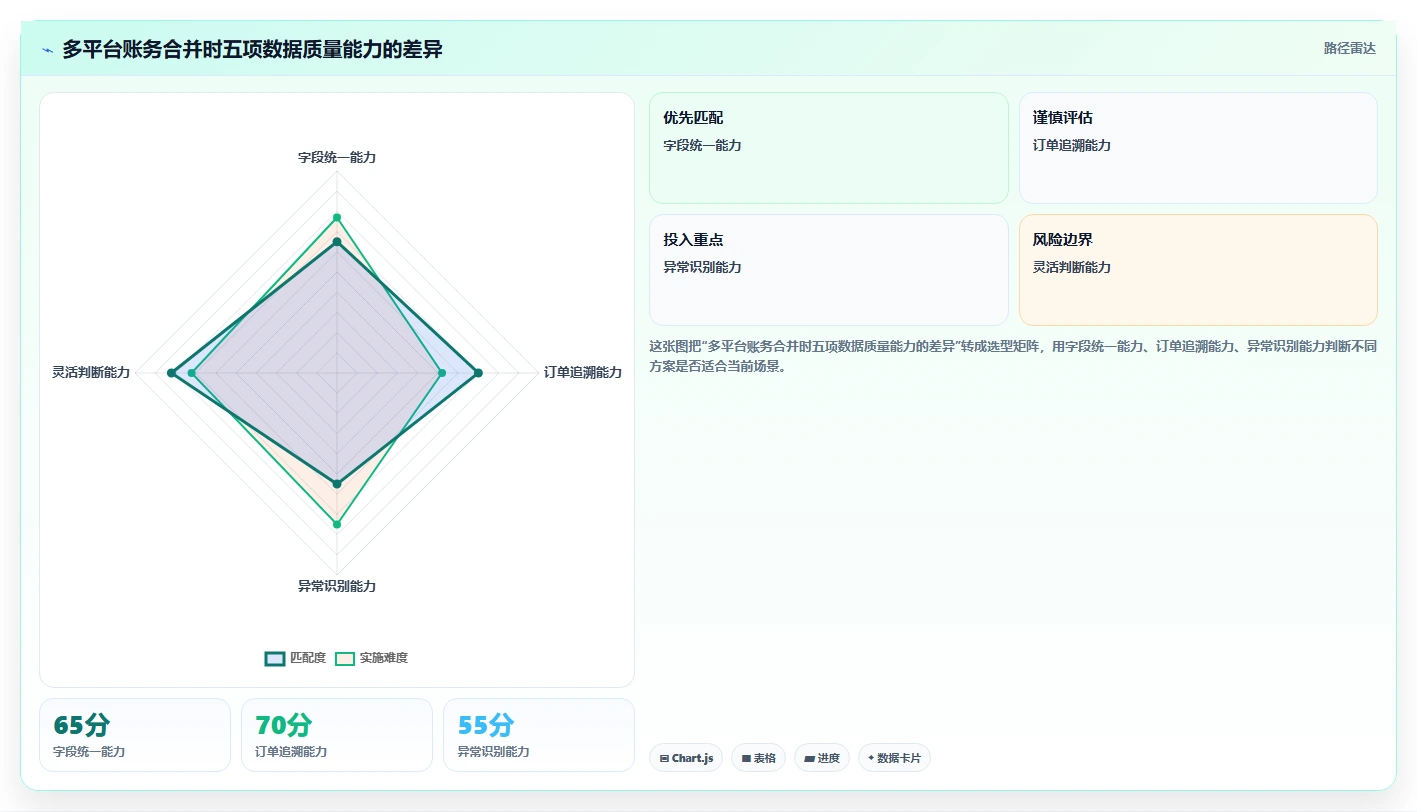
Task: Click 灵活判断能力 text inside 风险边界 card
Action: [x=1072, y=267]
